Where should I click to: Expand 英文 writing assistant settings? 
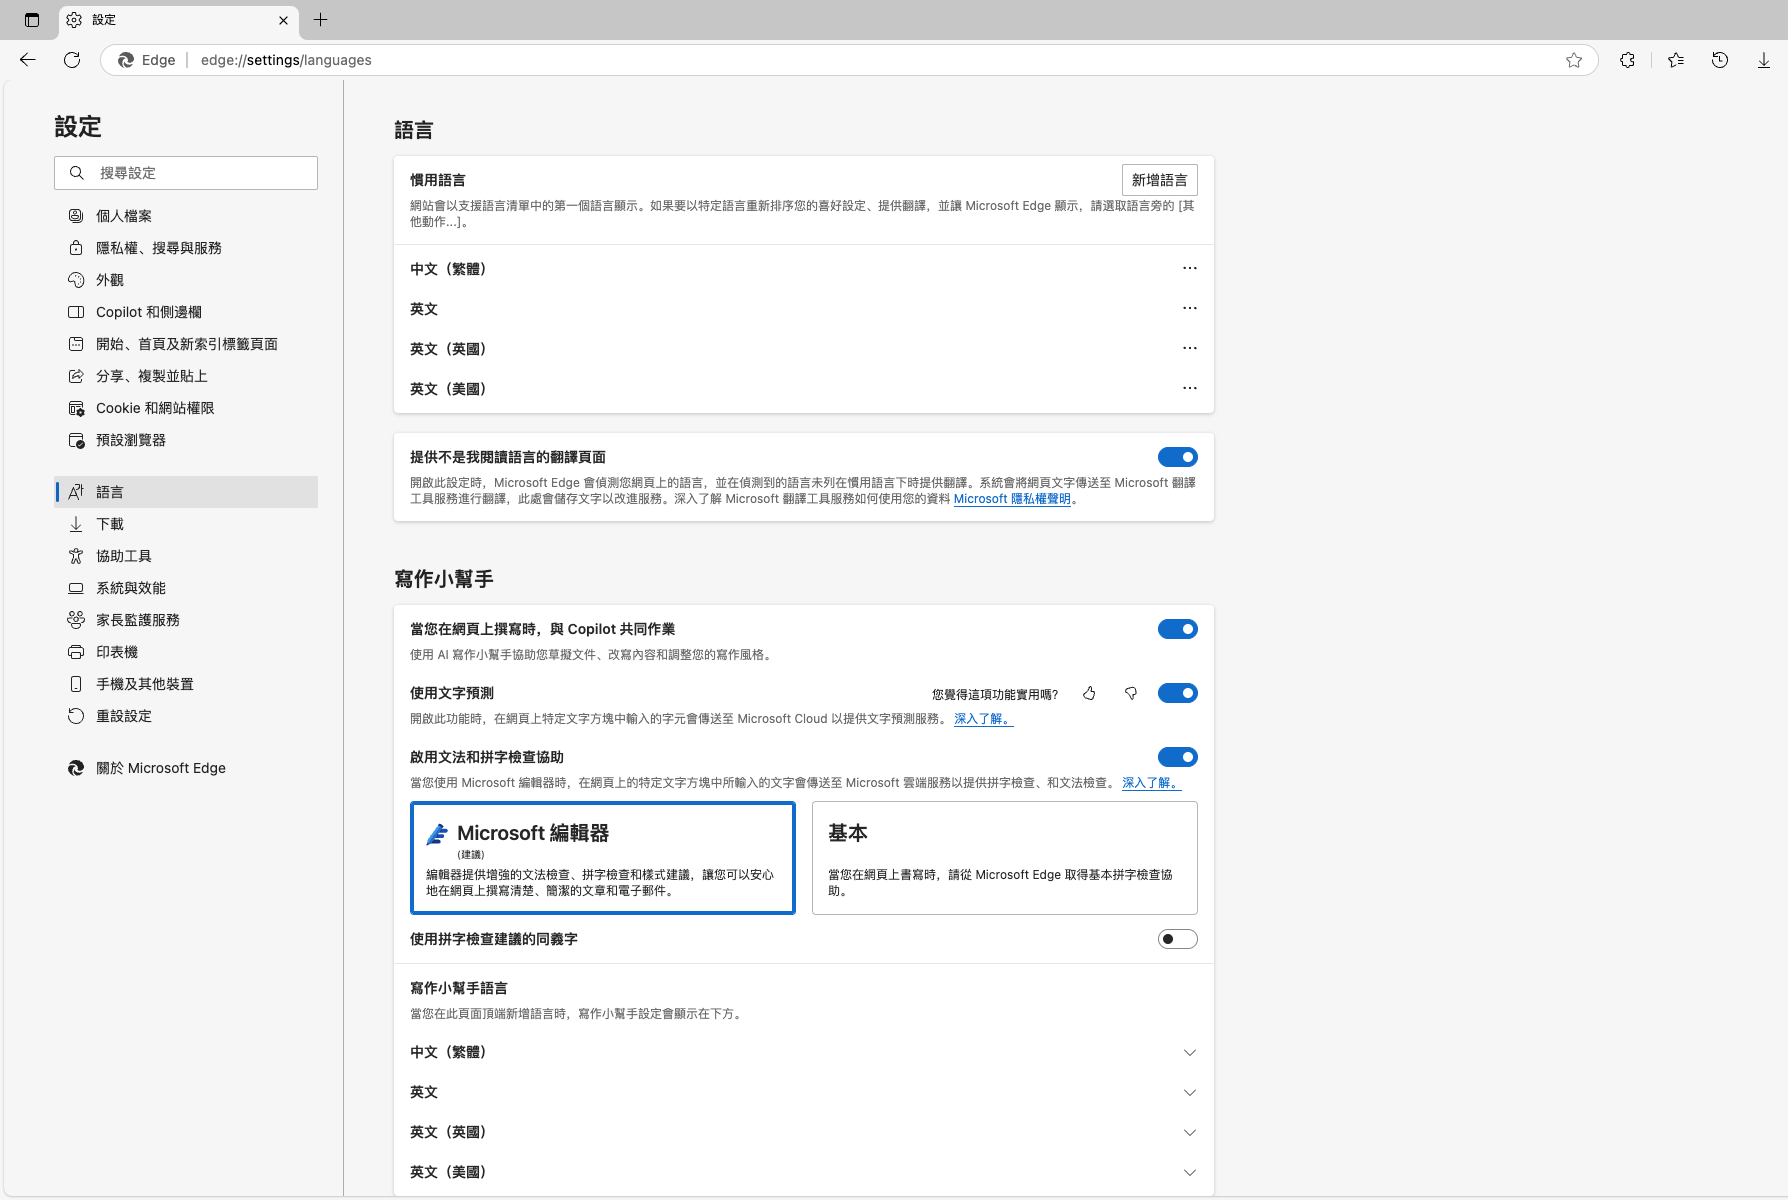pos(1190,1092)
